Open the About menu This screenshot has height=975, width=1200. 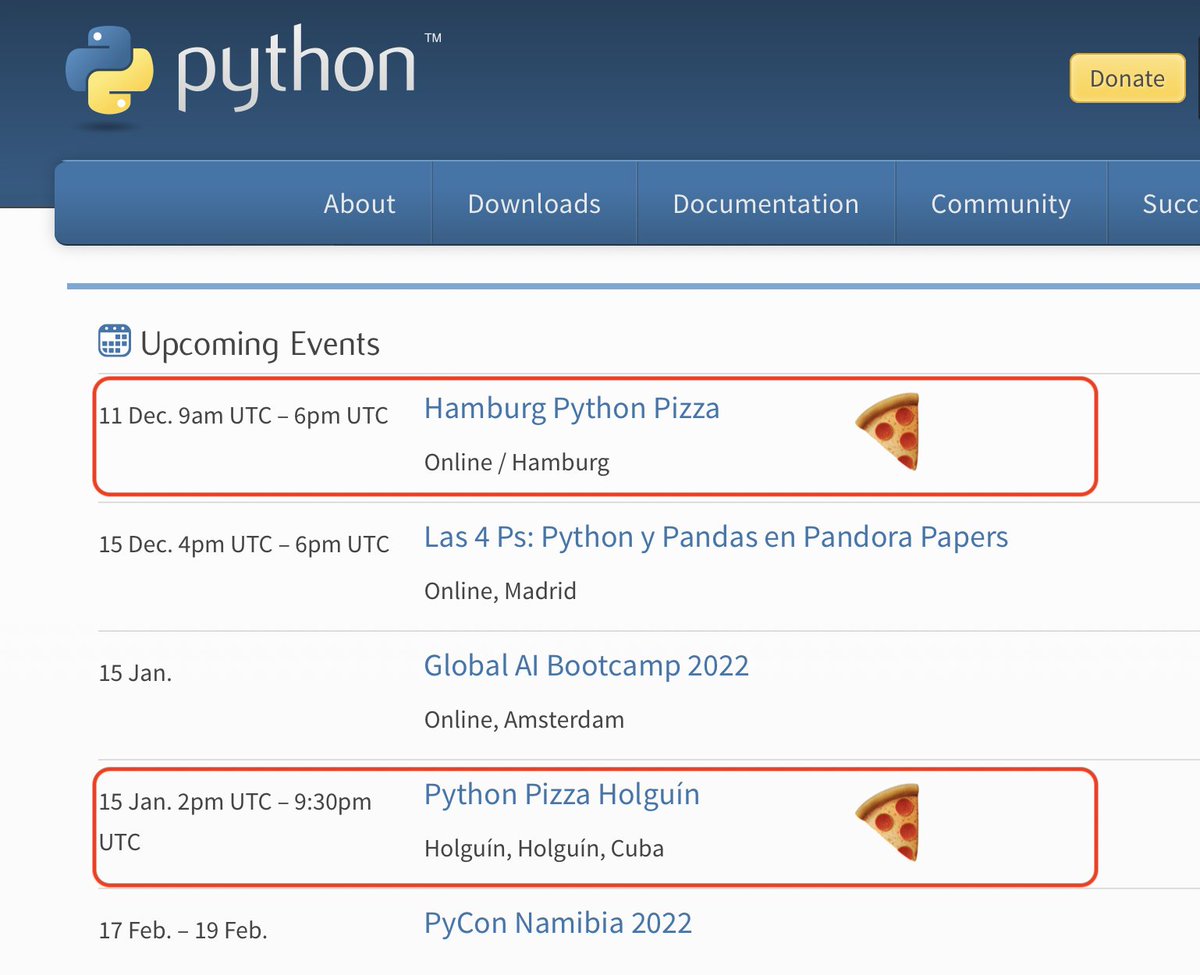click(x=359, y=204)
